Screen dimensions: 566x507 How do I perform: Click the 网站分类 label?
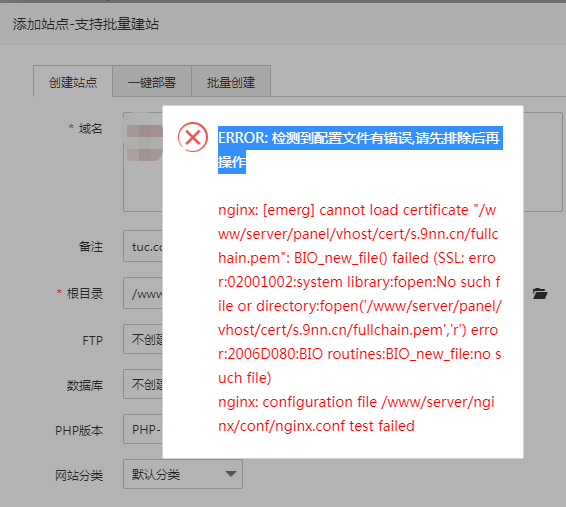click(79, 475)
